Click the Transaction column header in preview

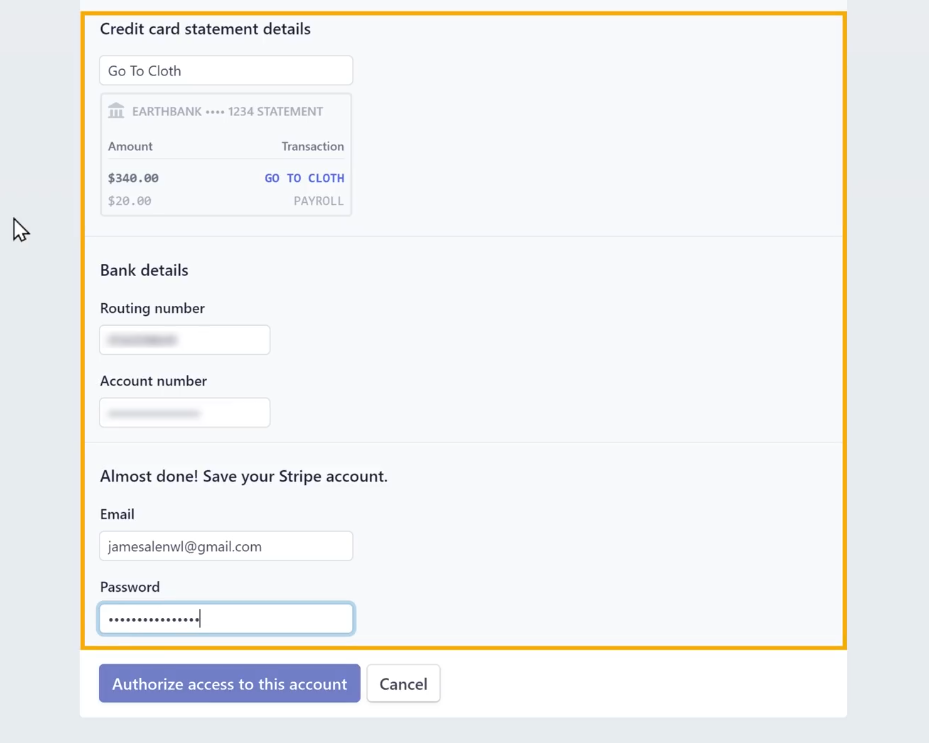[x=313, y=146]
